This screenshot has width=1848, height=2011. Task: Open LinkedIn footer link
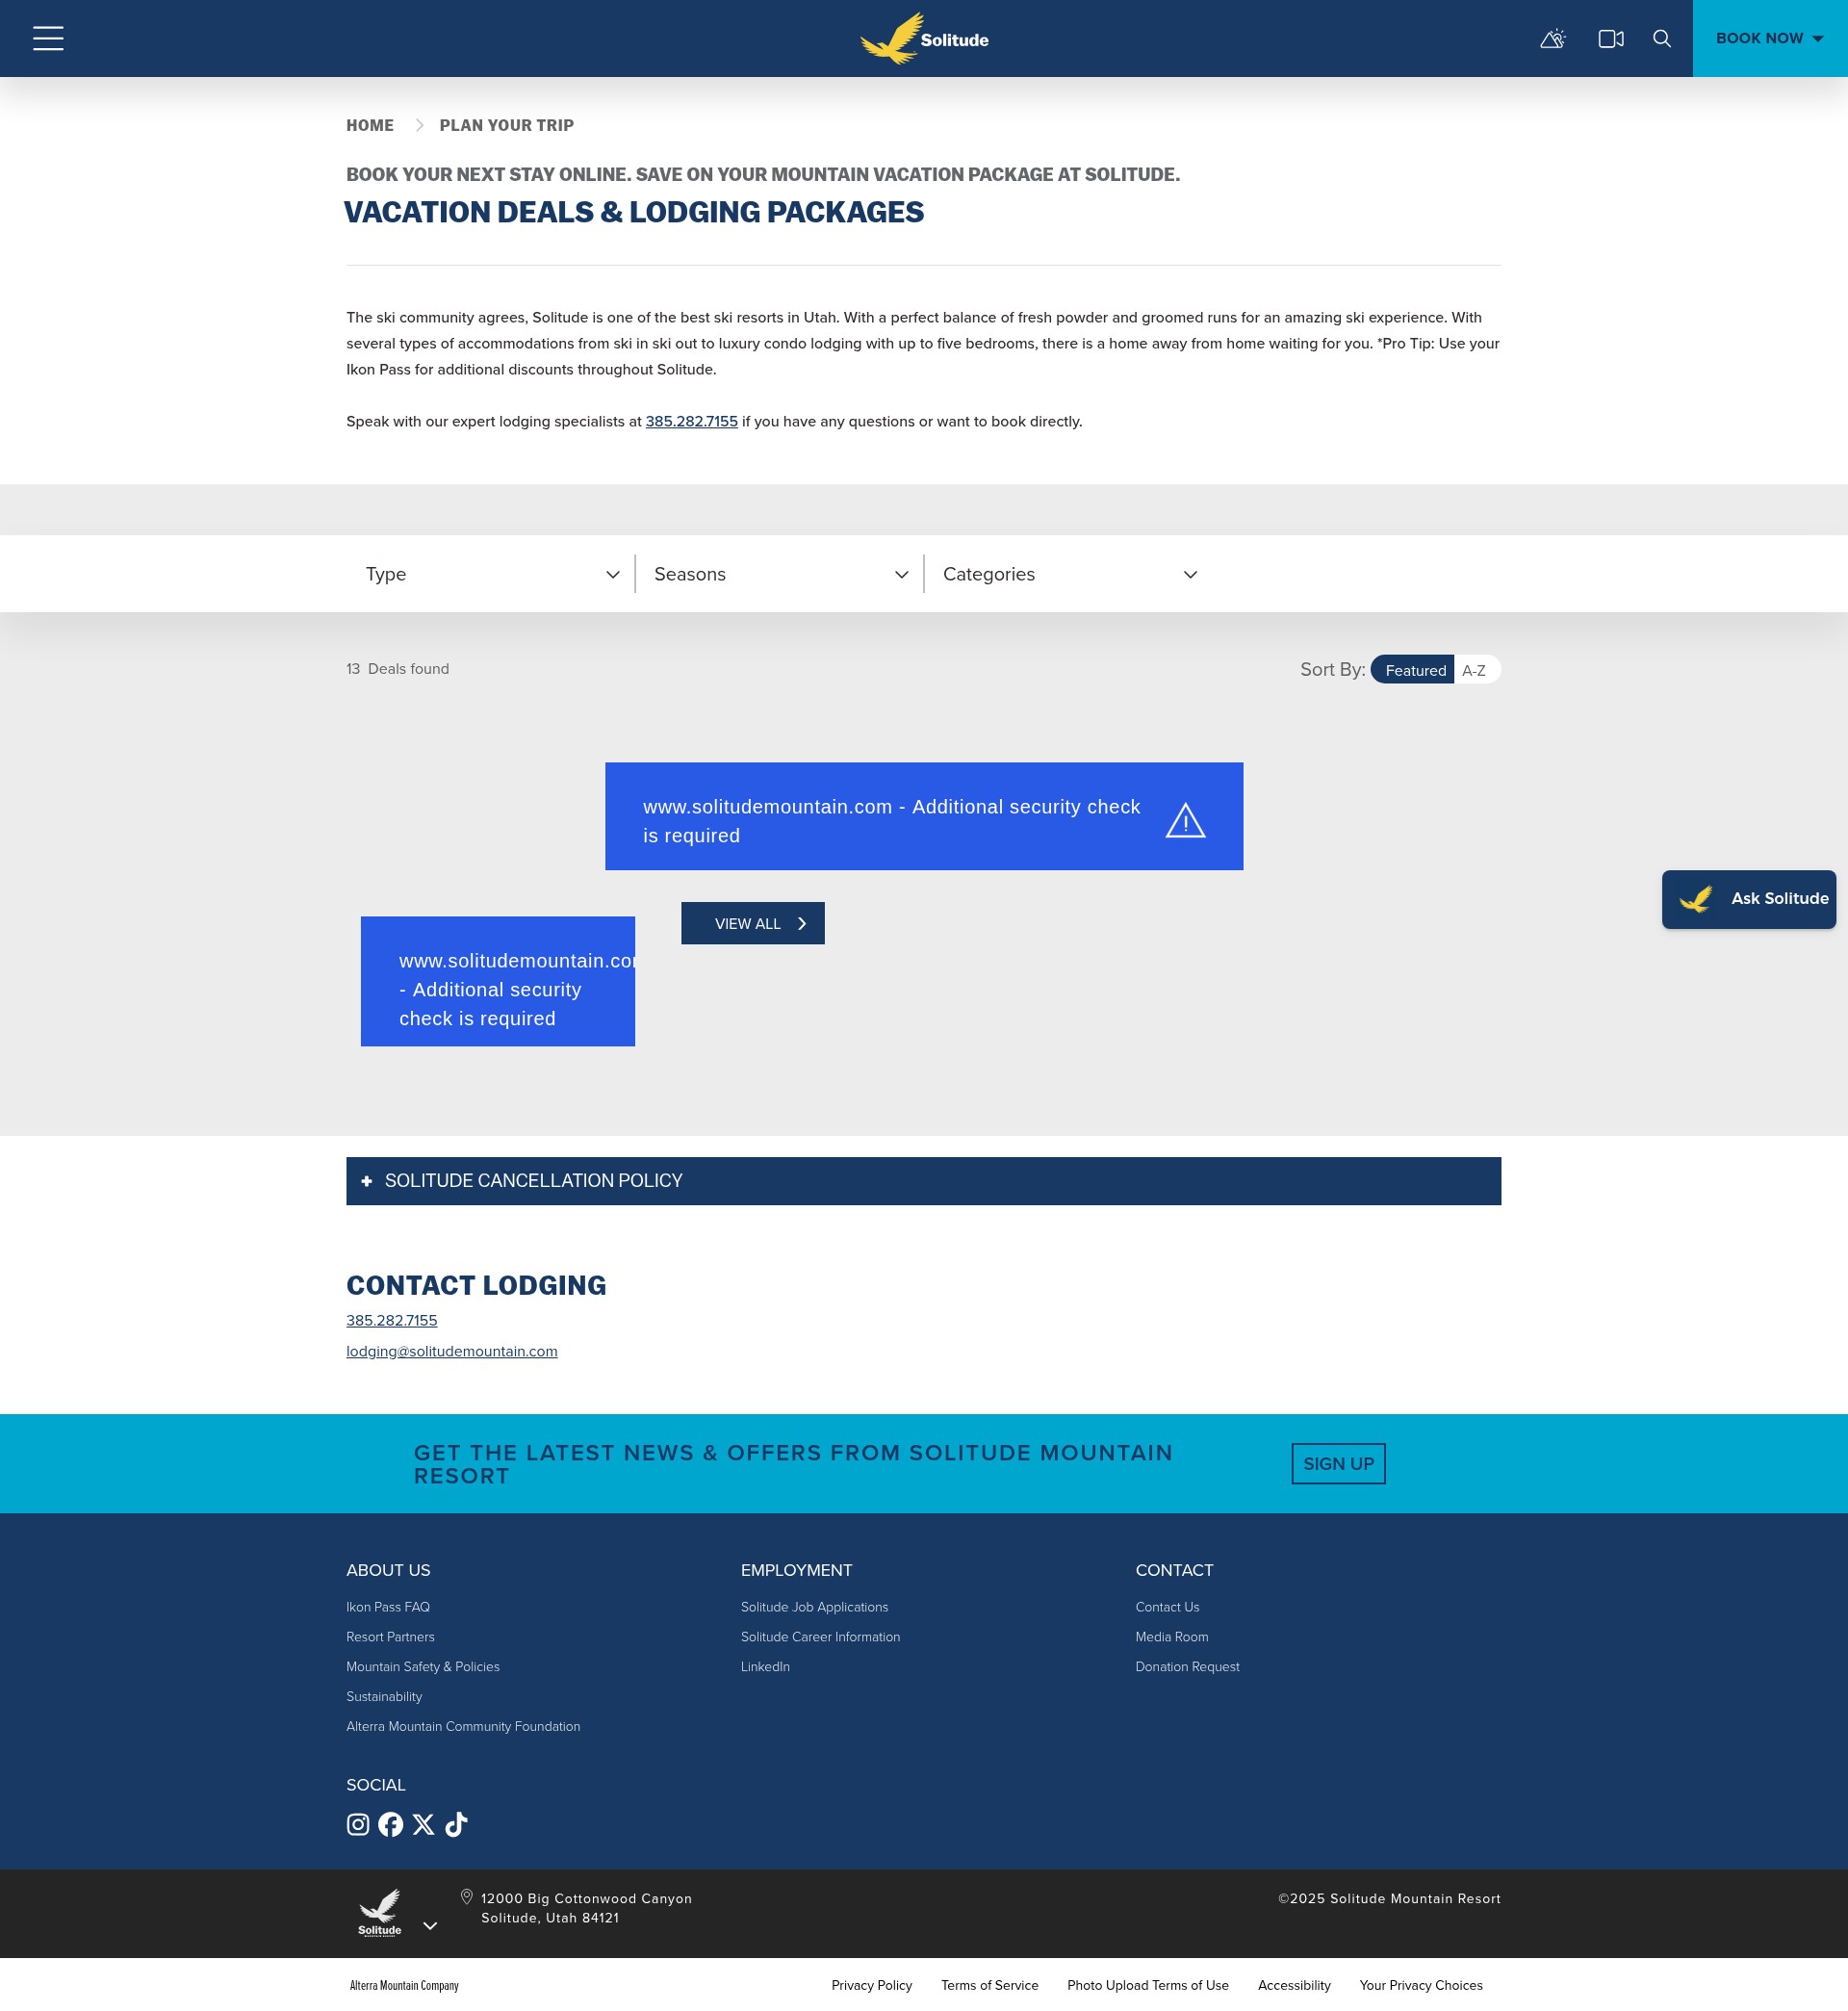coord(765,1667)
